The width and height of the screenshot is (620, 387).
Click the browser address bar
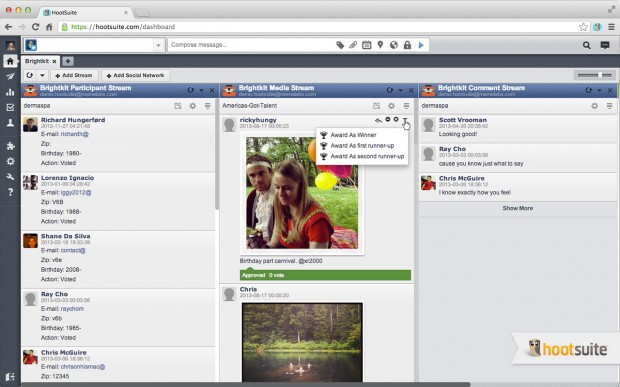318,27
